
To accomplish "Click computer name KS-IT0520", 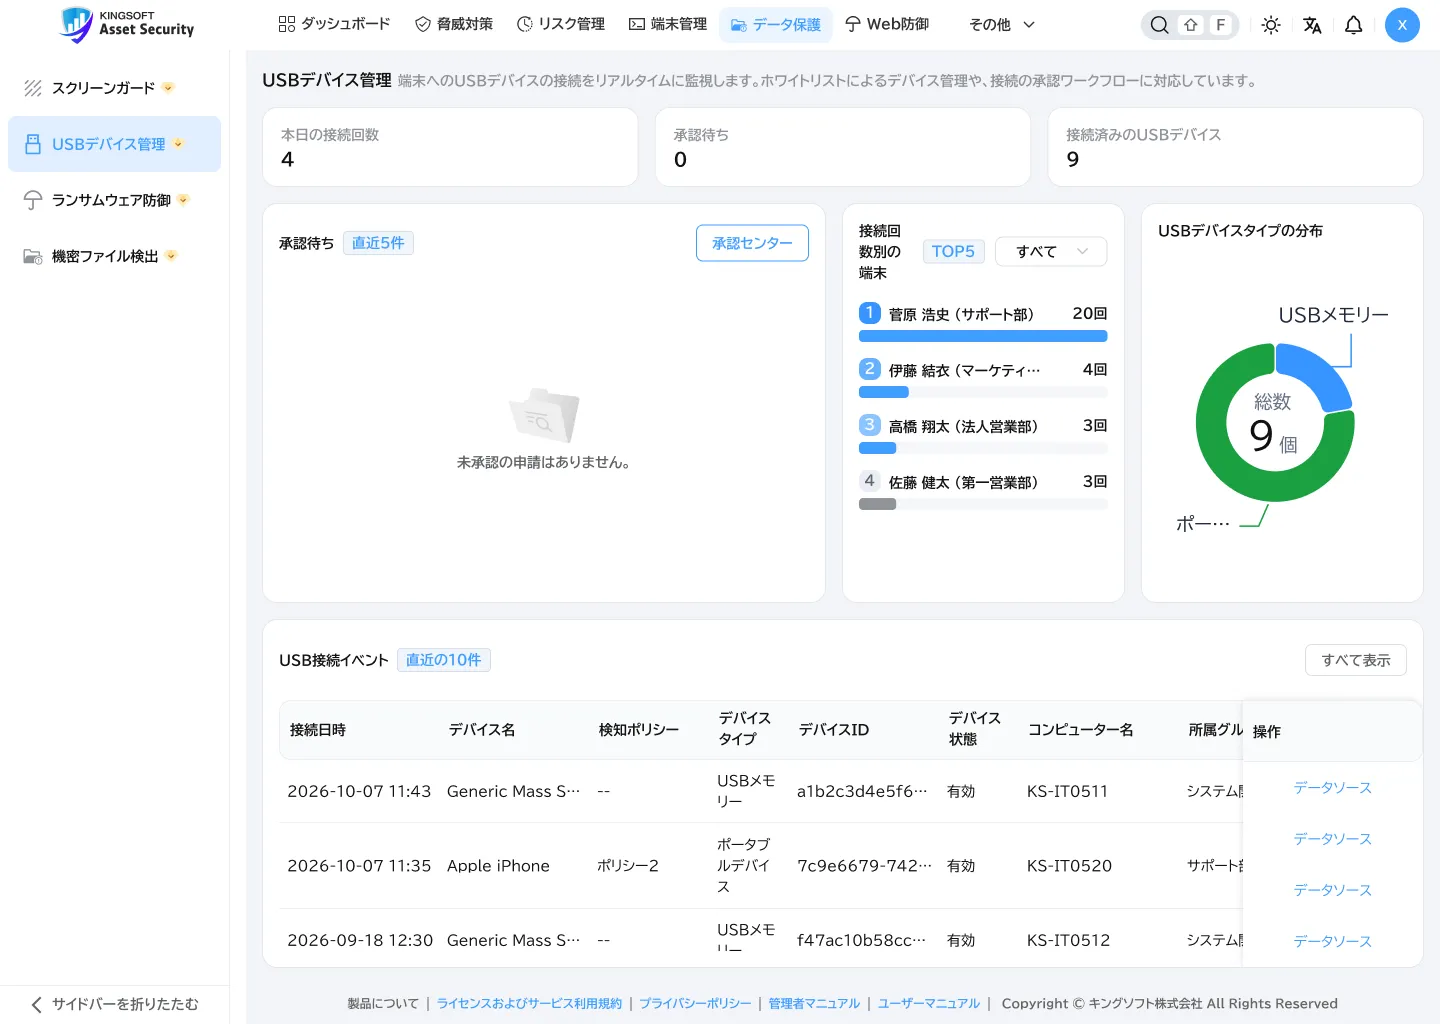I will (1069, 866).
